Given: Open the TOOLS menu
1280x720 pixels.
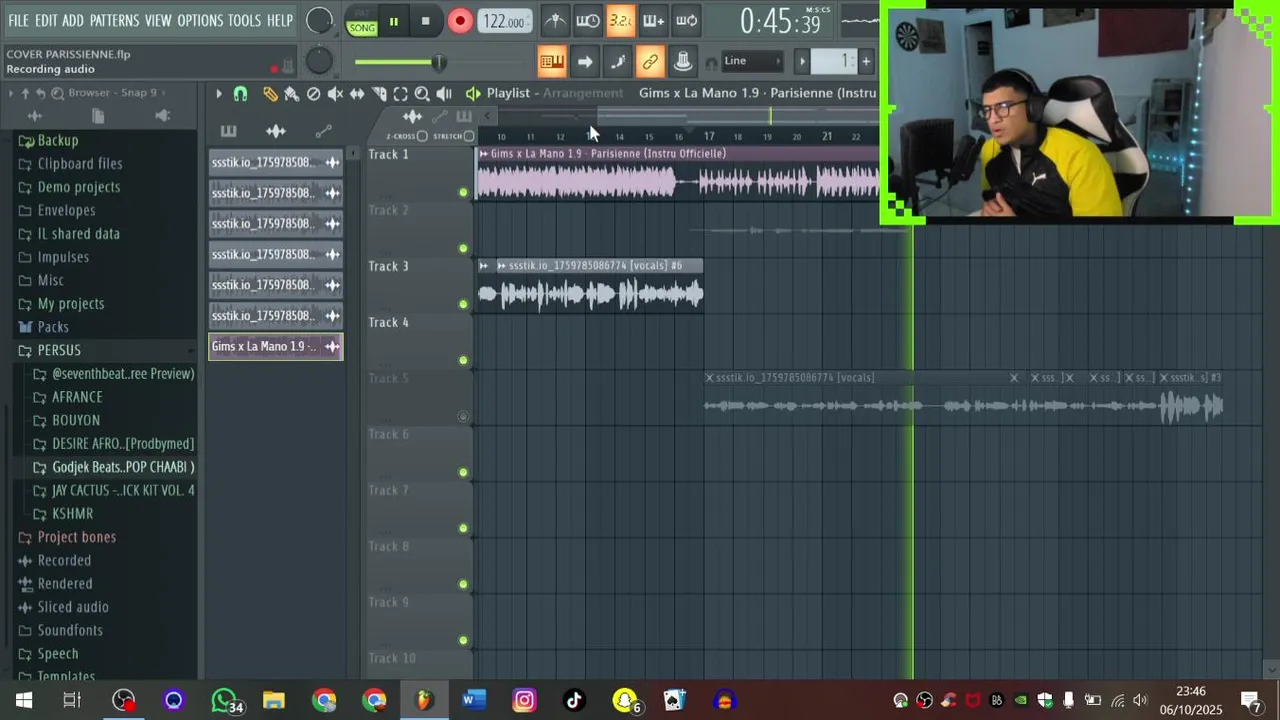Looking at the screenshot, I should [x=244, y=21].
